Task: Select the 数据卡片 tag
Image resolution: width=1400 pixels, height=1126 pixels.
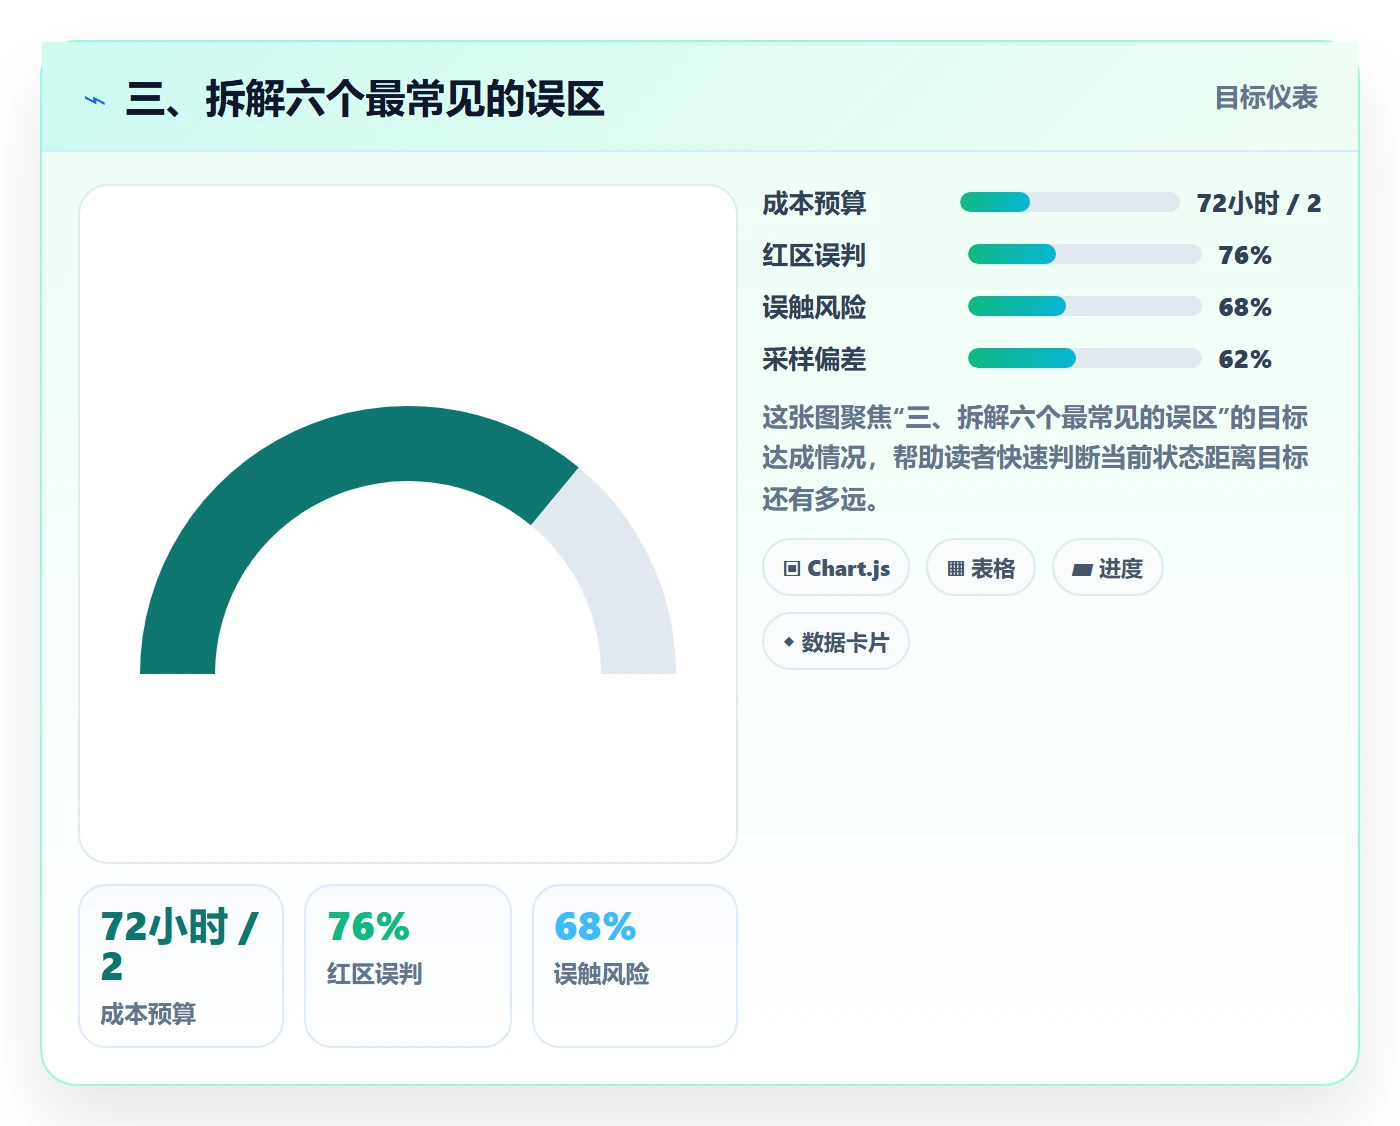Action: click(x=836, y=642)
